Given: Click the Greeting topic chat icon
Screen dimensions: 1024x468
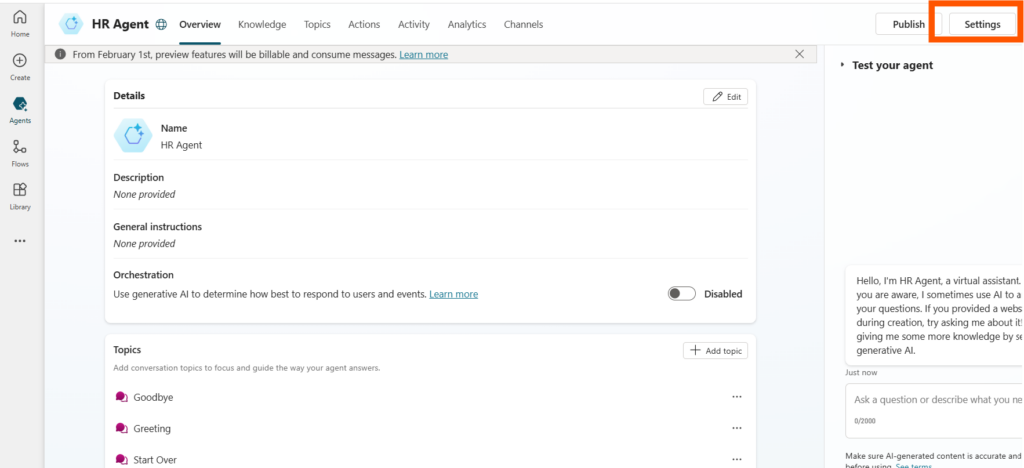Looking at the screenshot, I should (121, 428).
